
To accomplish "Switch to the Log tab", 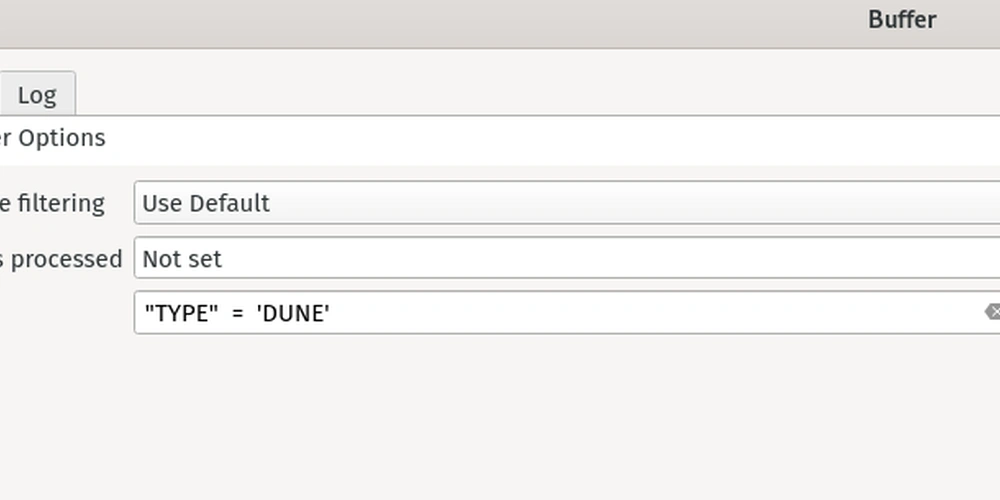I will [37, 95].
